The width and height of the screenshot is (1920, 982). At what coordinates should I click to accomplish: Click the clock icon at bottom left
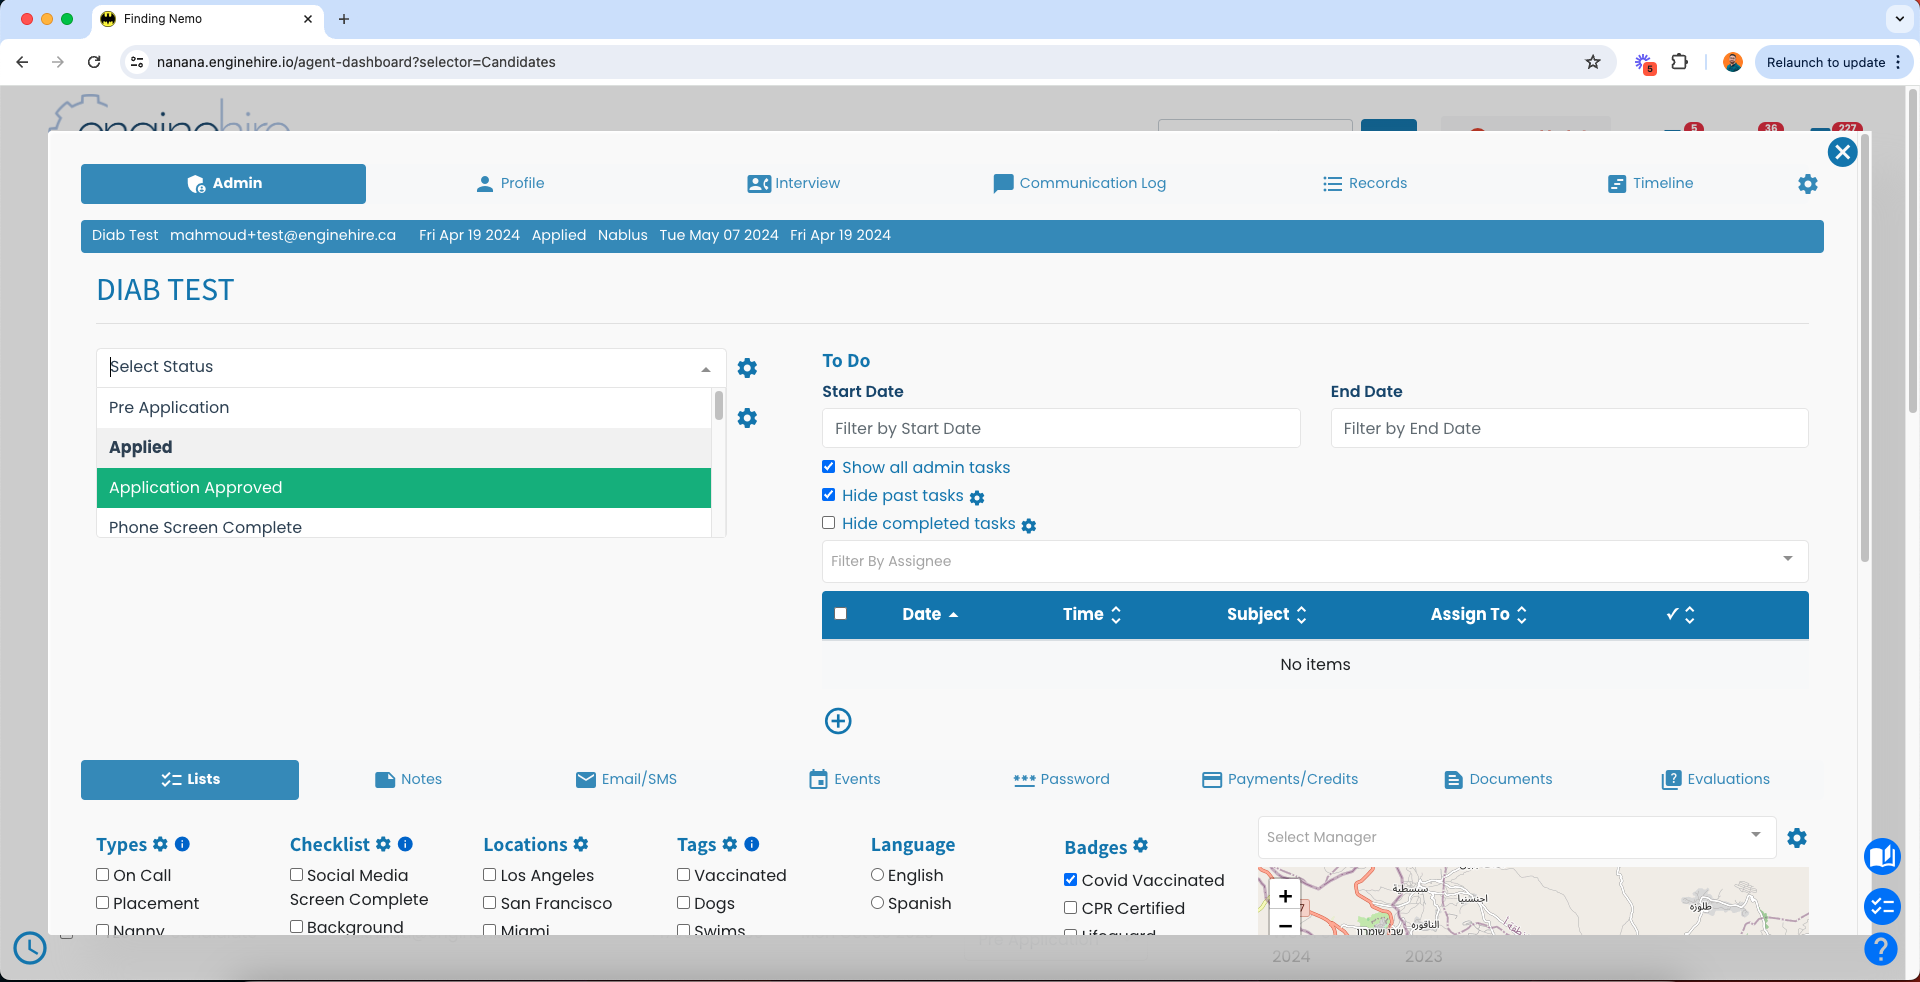point(30,948)
